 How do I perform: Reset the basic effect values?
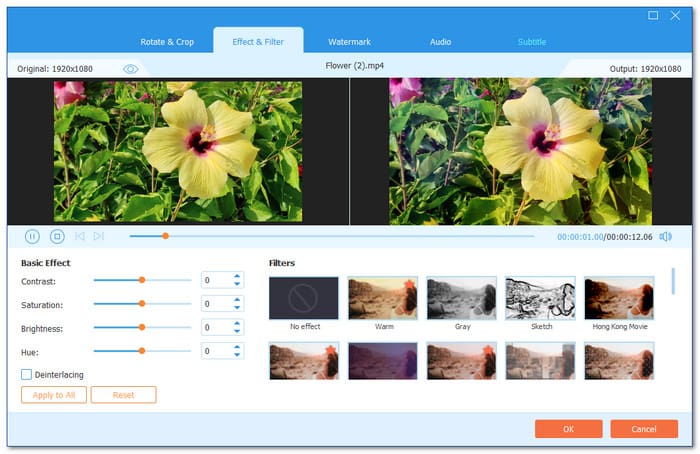[x=123, y=395]
